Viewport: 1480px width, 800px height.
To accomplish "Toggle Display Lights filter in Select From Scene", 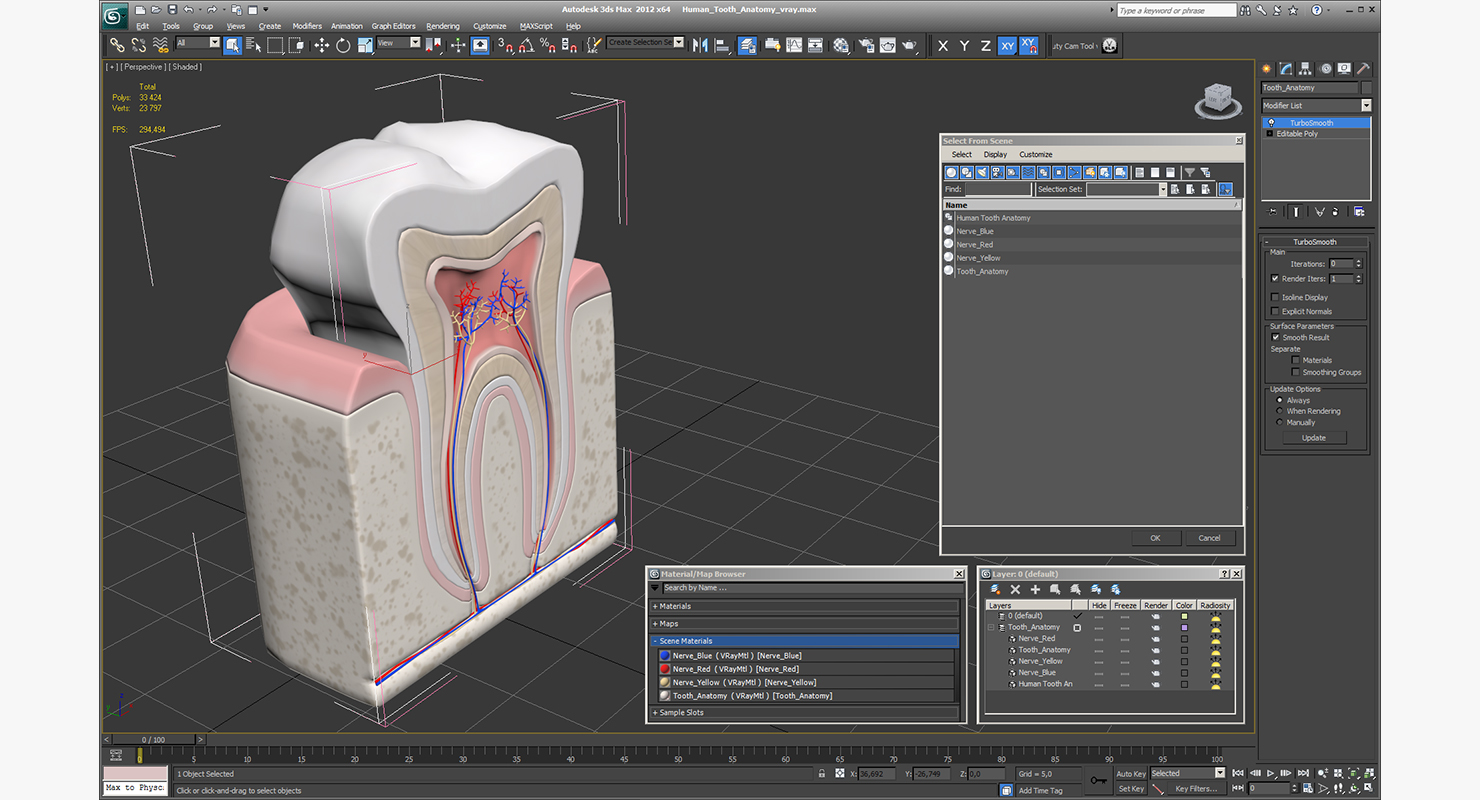I will coord(982,172).
